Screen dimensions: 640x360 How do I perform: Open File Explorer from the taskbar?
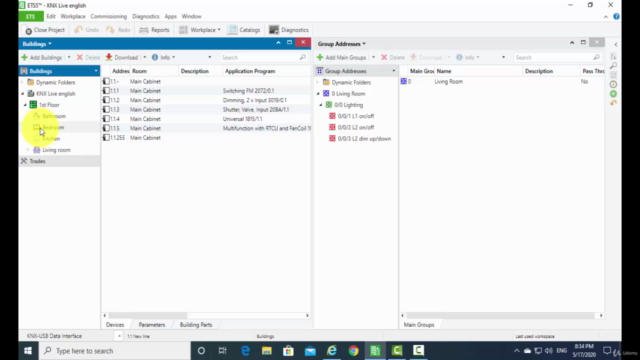click(267, 351)
